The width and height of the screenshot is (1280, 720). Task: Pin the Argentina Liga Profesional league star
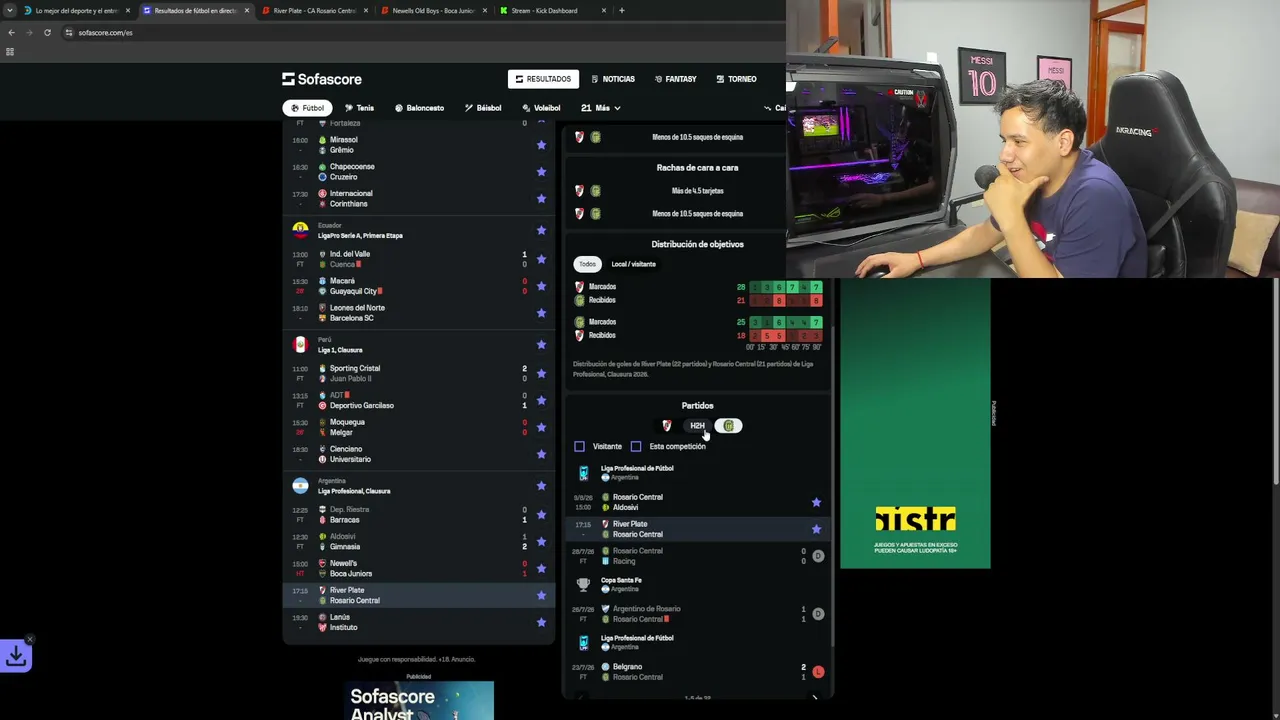pos(541,486)
